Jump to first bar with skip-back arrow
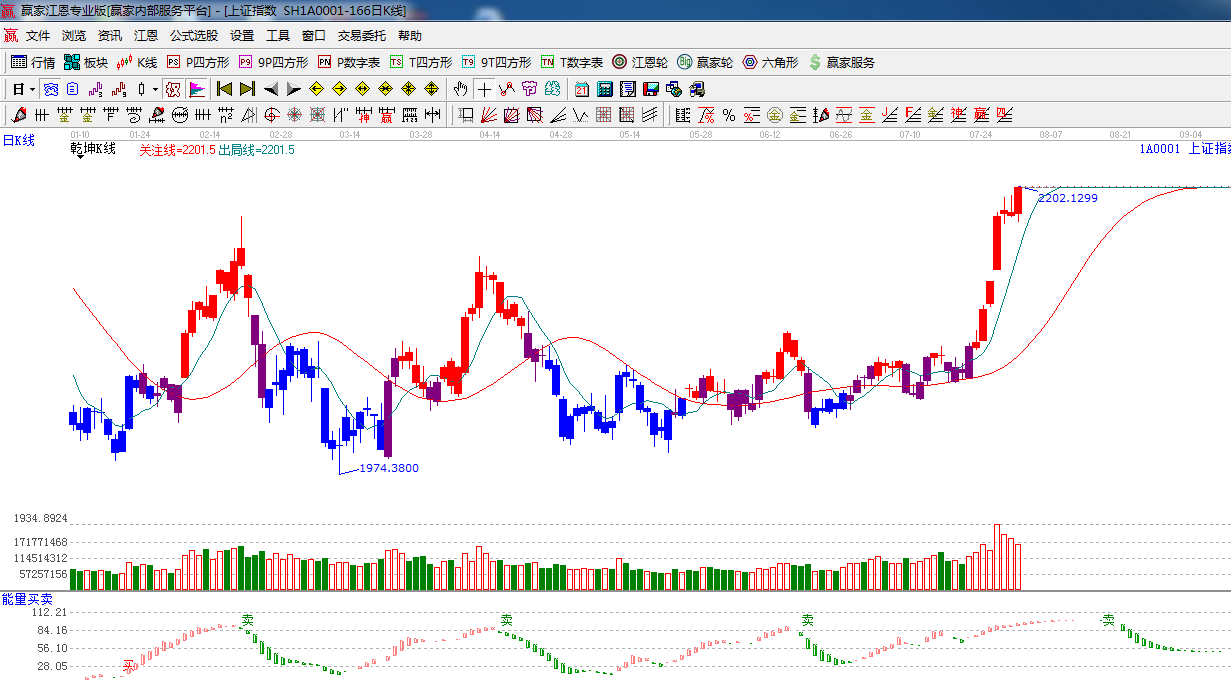The width and height of the screenshot is (1231, 682). [x=224, y=89]
